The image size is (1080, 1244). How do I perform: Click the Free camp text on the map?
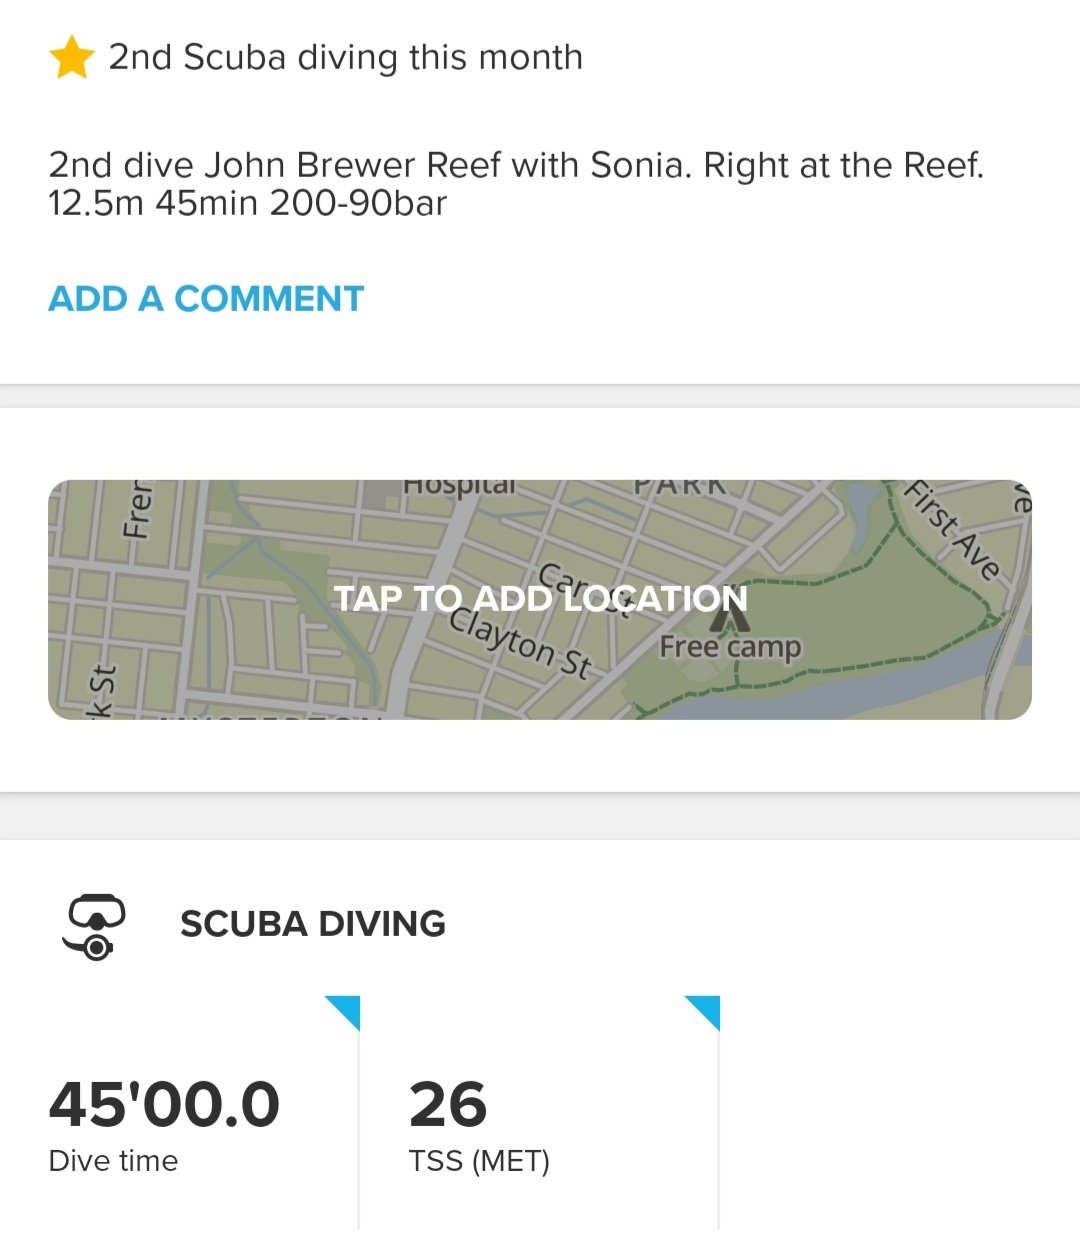click(x=730, y=648)
